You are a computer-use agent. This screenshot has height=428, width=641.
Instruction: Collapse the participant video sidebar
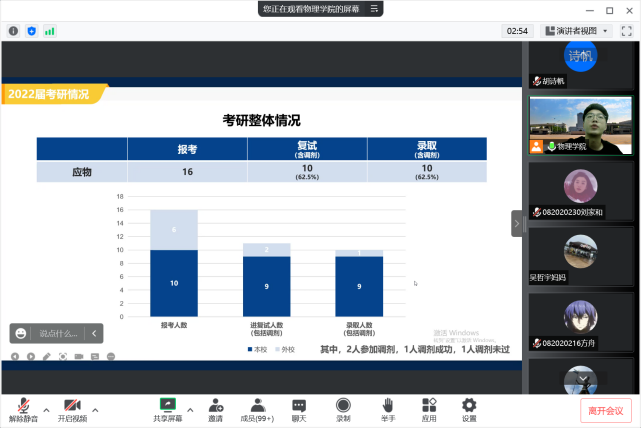tap(517, 224)
